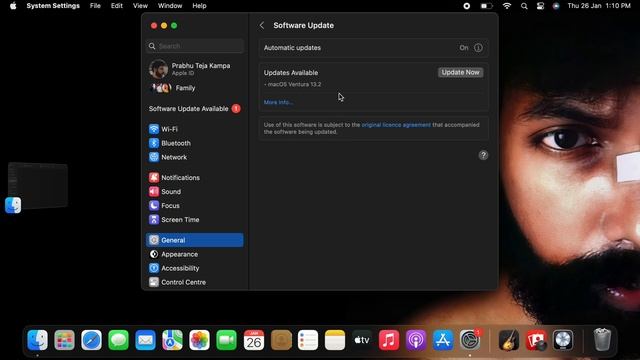The image size is (640, 360).
Task: Open the System Settings menu
Action: click(x=53, y=6)
